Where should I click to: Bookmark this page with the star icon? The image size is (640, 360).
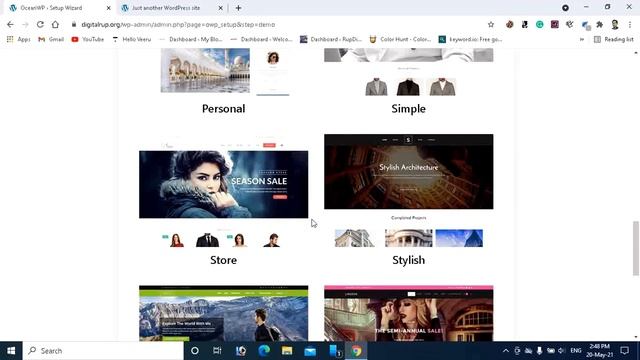click(491, 24)
